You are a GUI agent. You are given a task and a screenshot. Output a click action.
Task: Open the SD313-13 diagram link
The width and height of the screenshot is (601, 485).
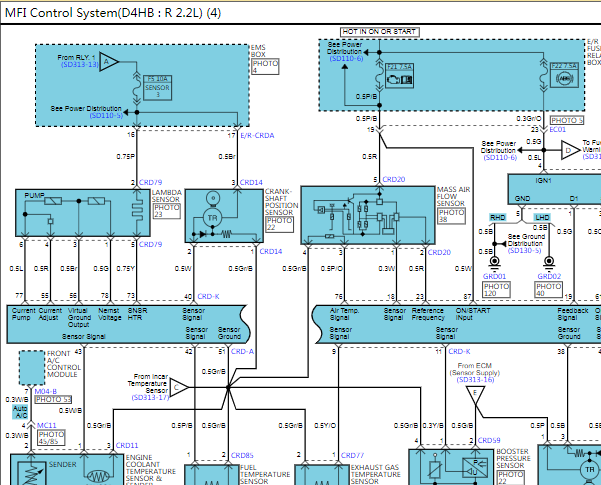[x=79, y=64]
